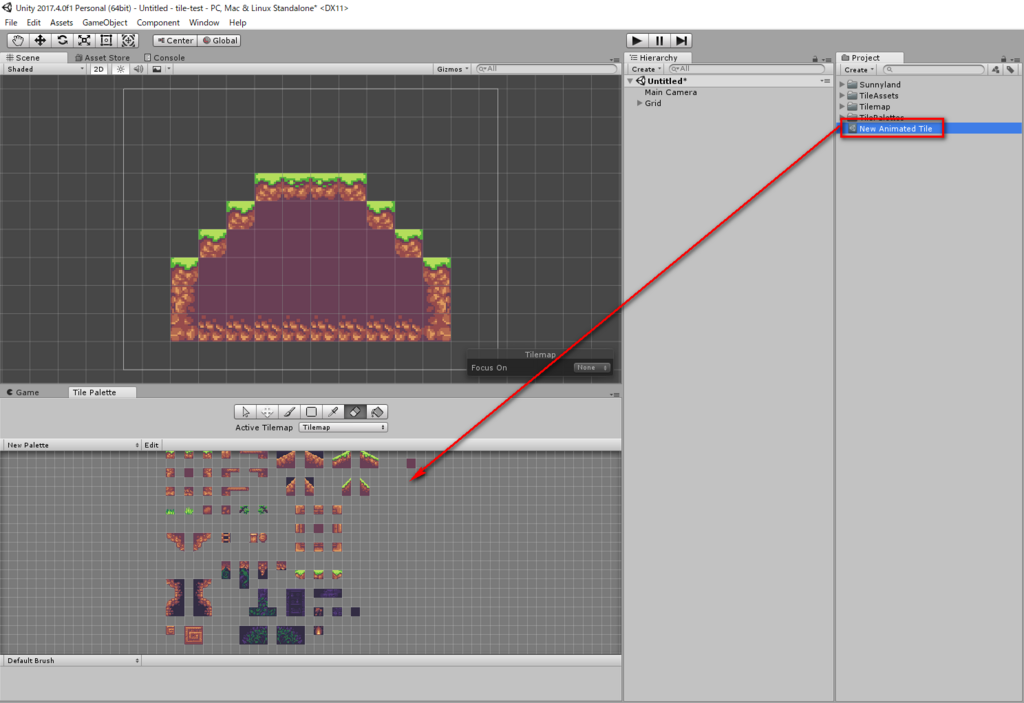Viewport: 1024px width, 703px height.
Task: Open the File menu
Action: coord(11,22)
